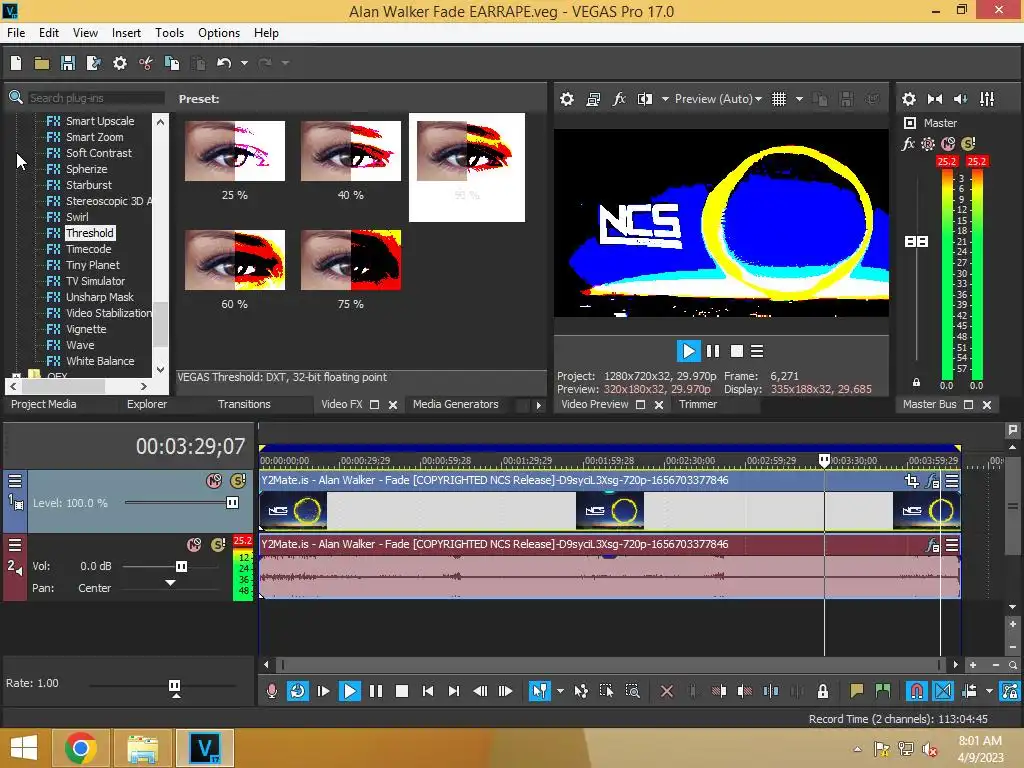Save the project with the floppy icon
The image size is (1024, 768).
pyautogui.click(x=68, y=63)
